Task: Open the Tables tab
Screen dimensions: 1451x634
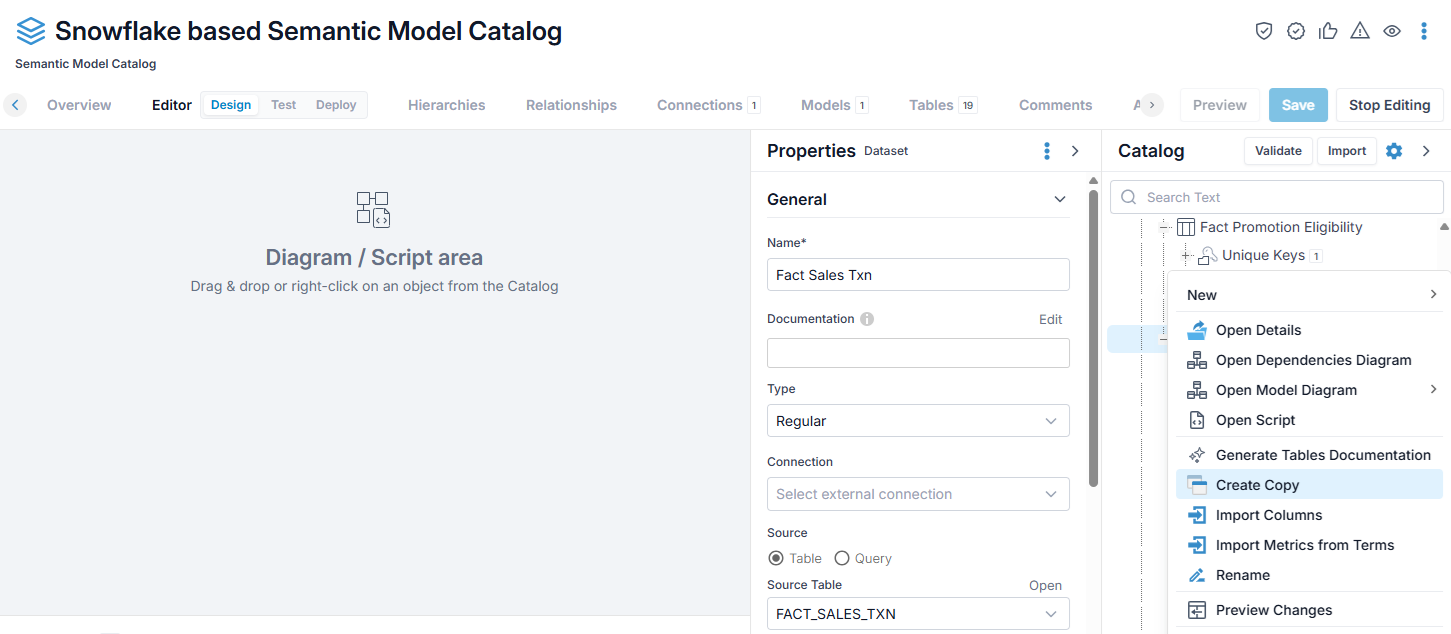Action: pos(942,105)
